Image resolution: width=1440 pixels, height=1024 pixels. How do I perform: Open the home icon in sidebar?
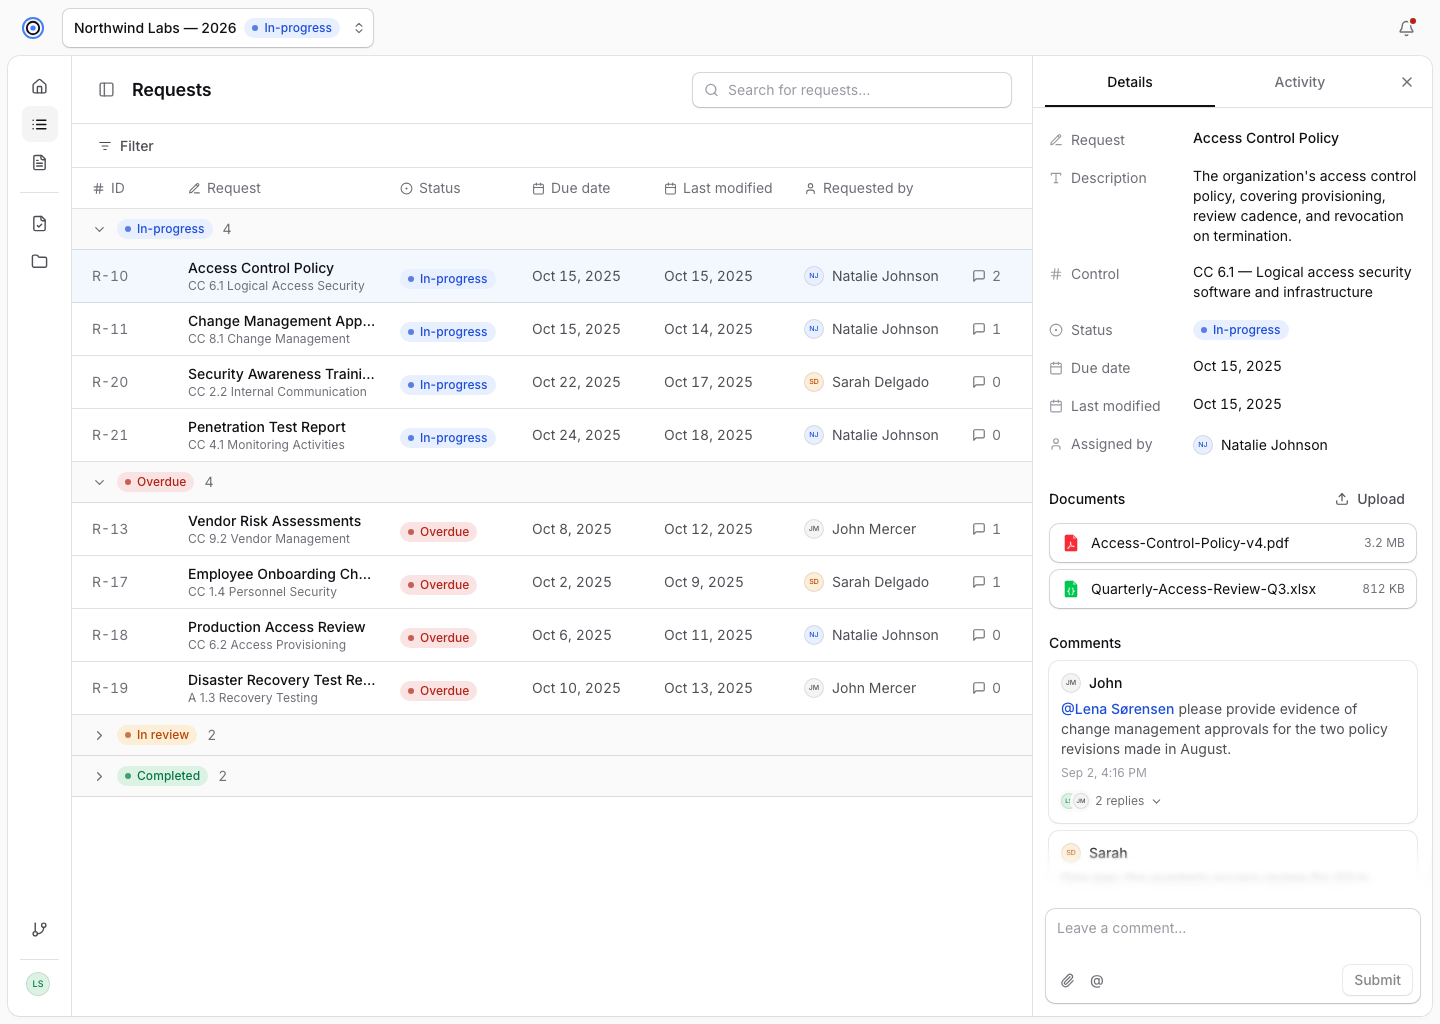(x=40, y=86)
